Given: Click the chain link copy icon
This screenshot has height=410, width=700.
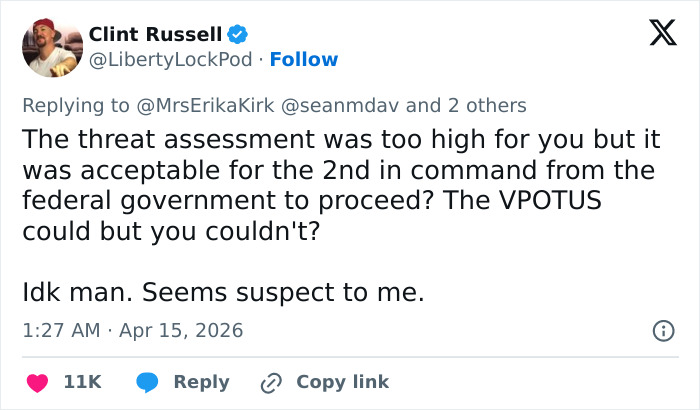Looking at the screenshot, I should (270, 382).
